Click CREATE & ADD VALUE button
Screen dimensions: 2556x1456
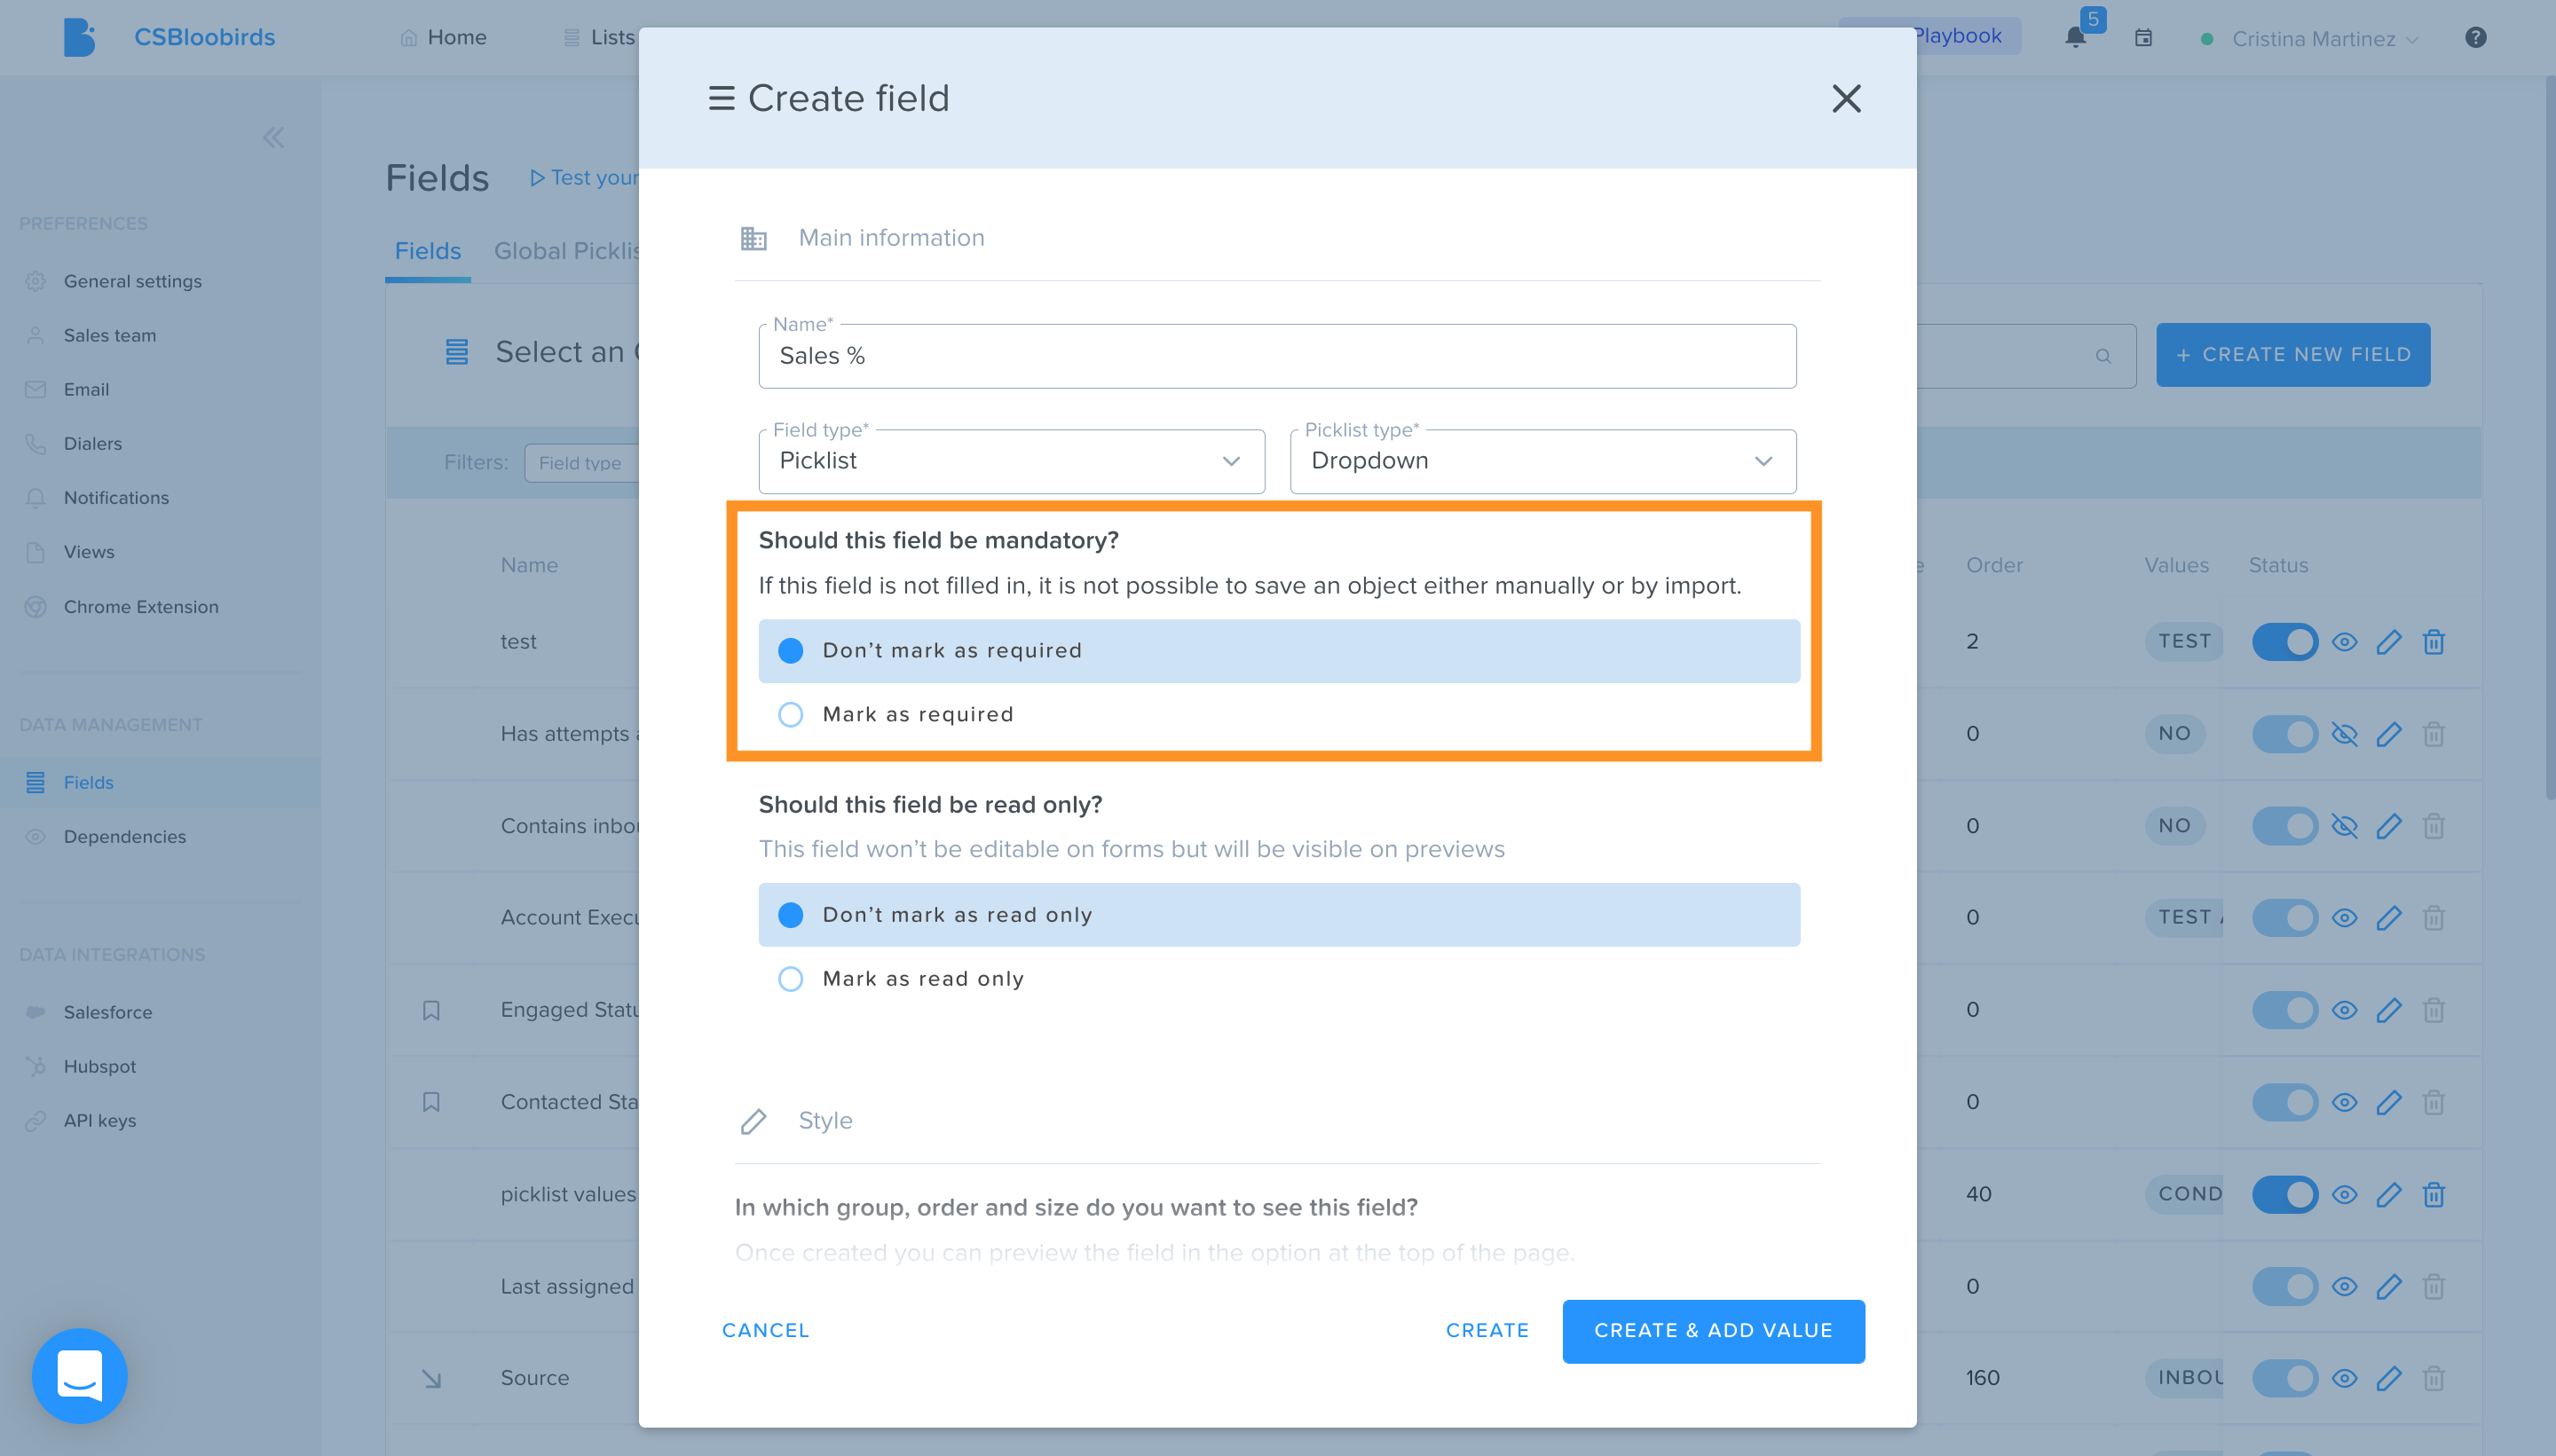point(1713,1331)
